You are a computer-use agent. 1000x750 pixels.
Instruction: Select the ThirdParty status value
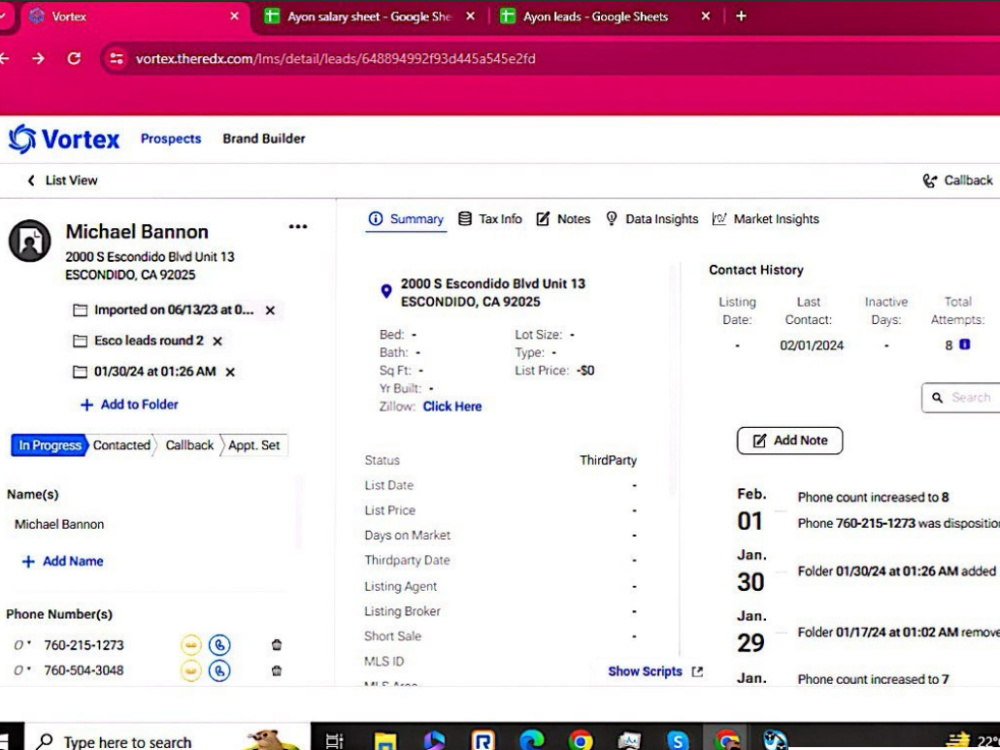tap(608, 460)
